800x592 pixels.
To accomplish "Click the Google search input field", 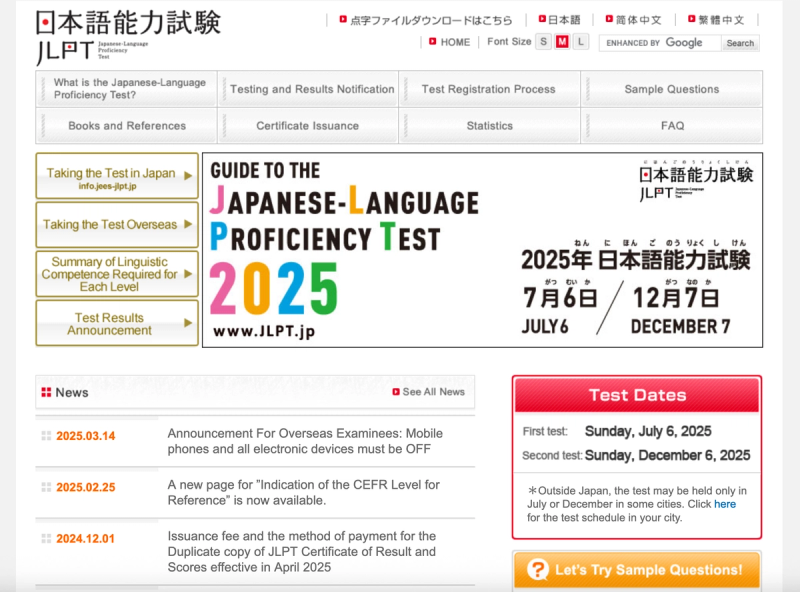I will point(660,43).
